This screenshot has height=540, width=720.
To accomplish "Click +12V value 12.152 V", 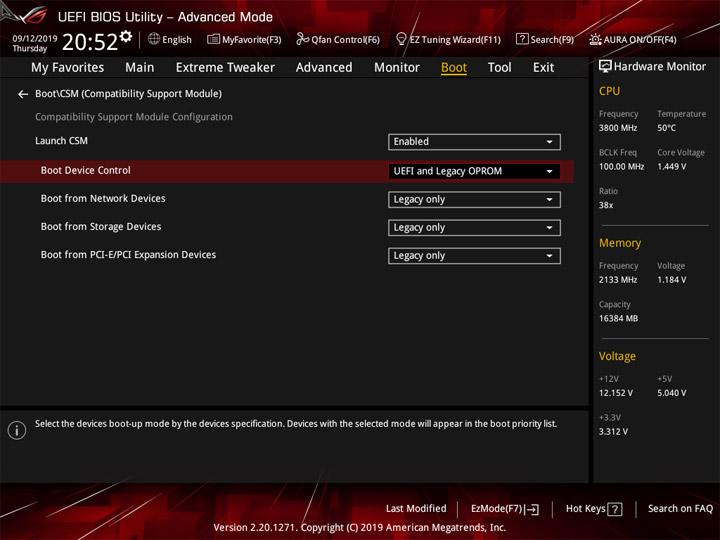I will [x=615, y=394].
